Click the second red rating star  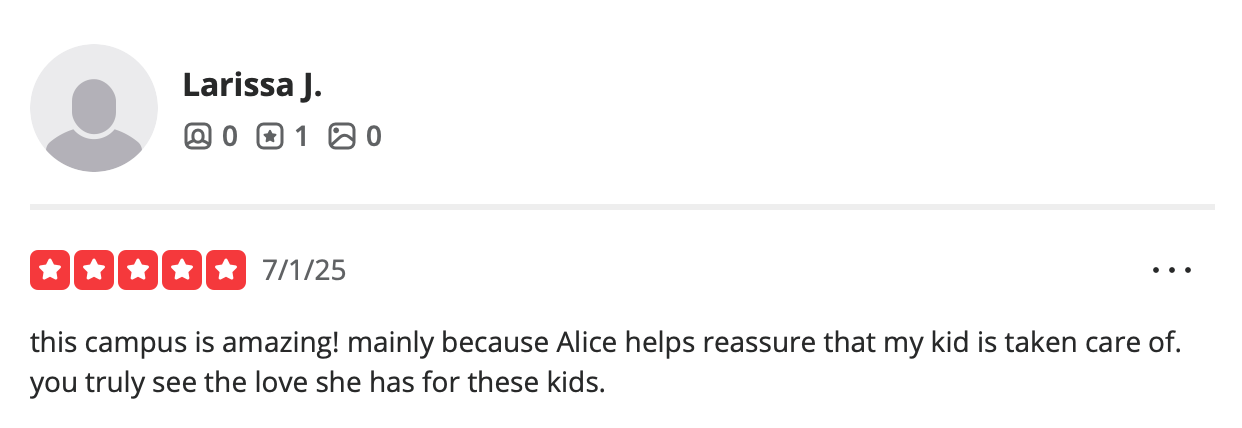[94, 270]
